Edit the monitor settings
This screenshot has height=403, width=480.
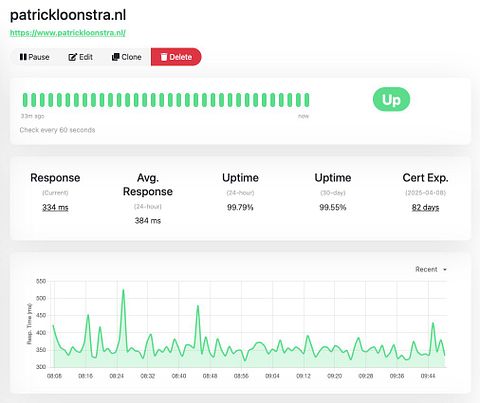(x=80, y=57)
